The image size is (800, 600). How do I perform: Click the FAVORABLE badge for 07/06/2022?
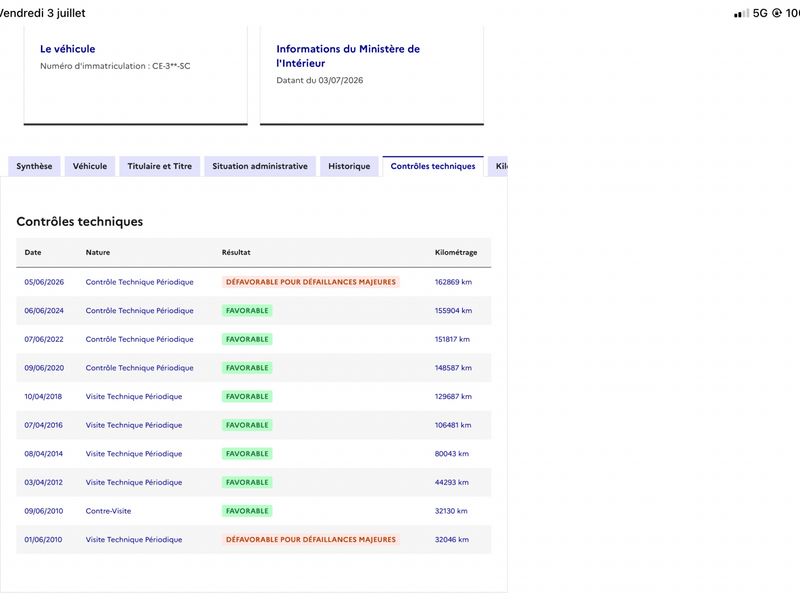point(247,339)
